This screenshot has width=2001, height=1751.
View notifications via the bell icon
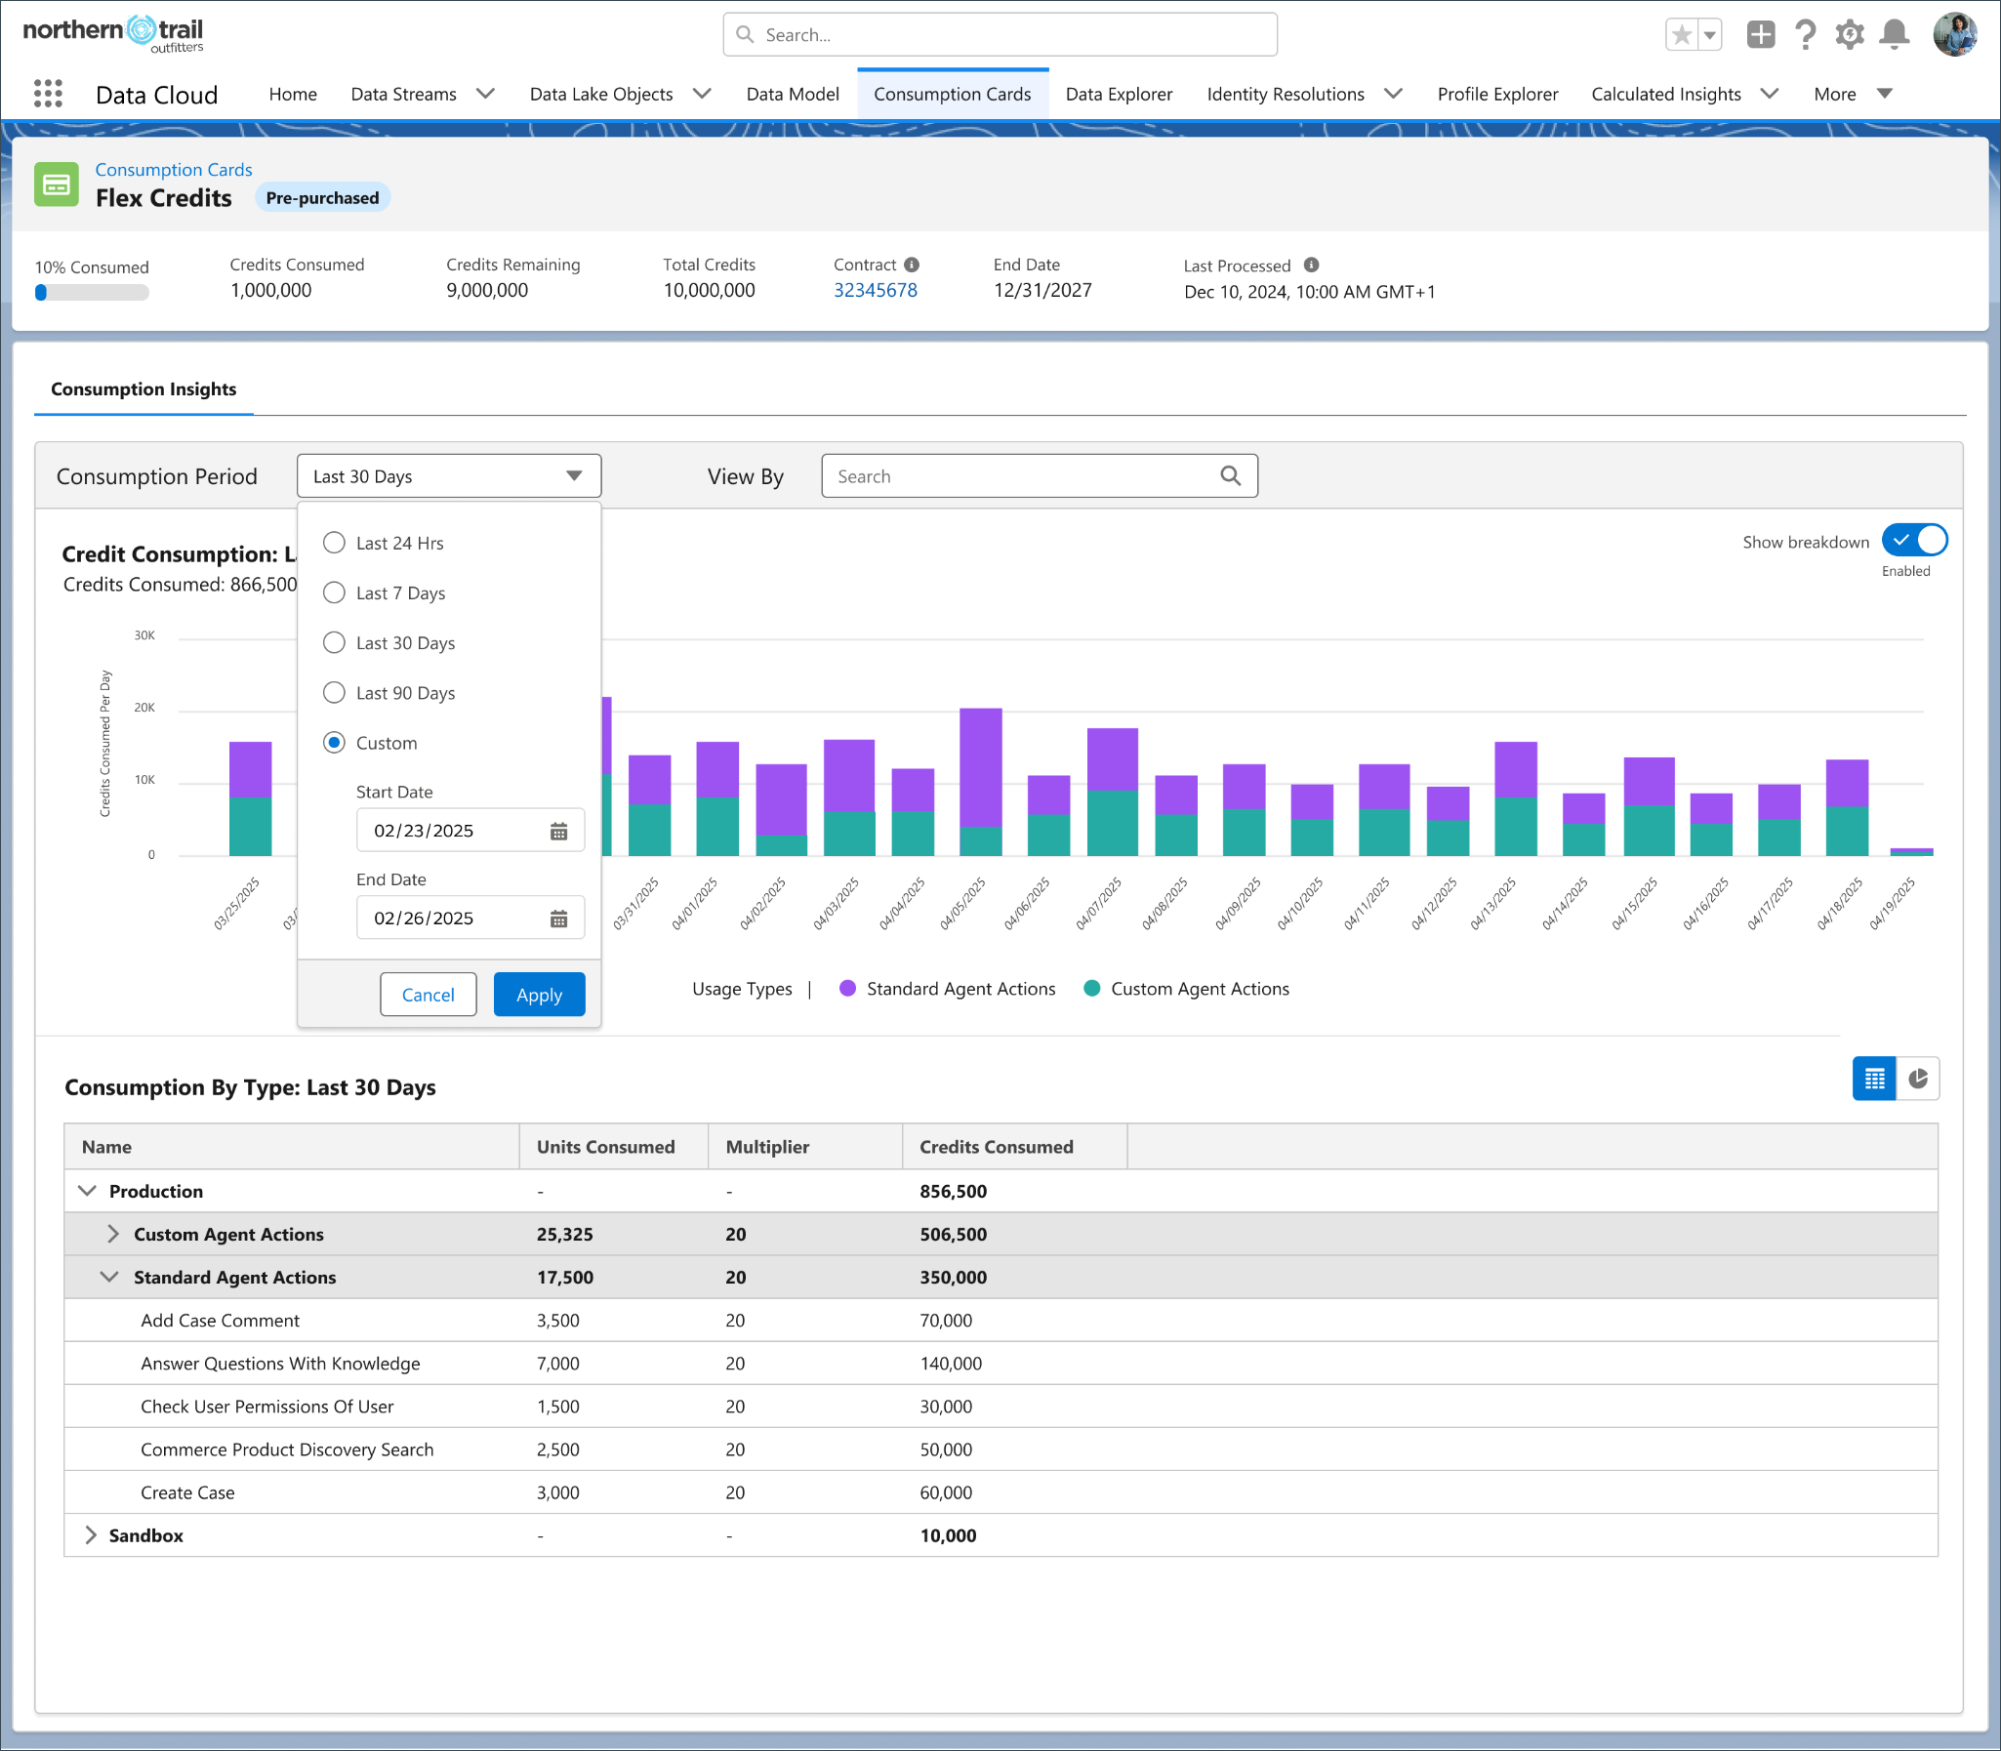coord(1894,33)
